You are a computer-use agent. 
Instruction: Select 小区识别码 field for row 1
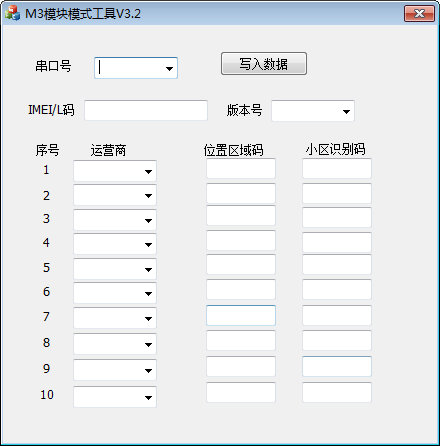(x=337, y=168)
